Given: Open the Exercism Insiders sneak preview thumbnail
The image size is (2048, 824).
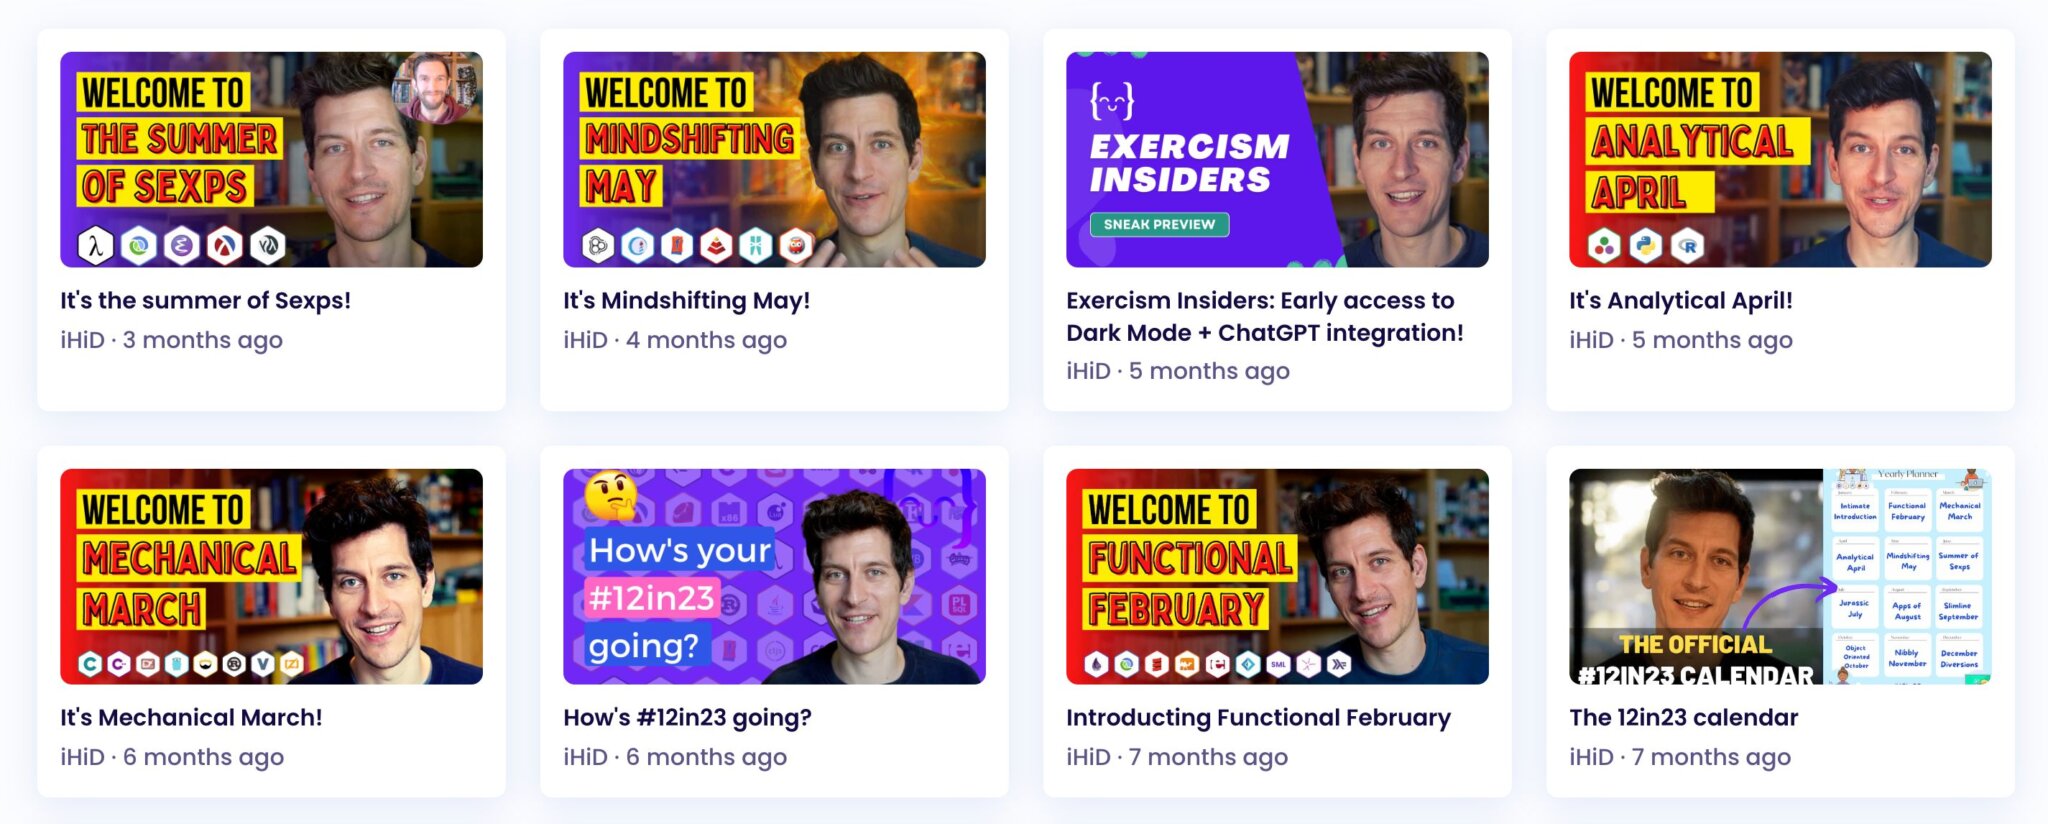Looking at the screenshot, I should click(1277, 160).
